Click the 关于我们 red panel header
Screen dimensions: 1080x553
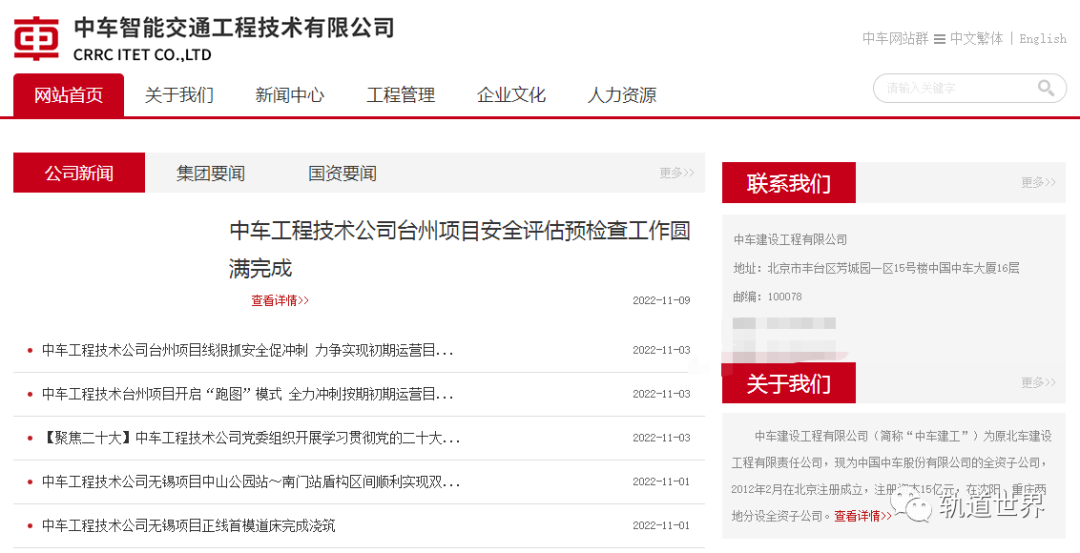(789, 383)
